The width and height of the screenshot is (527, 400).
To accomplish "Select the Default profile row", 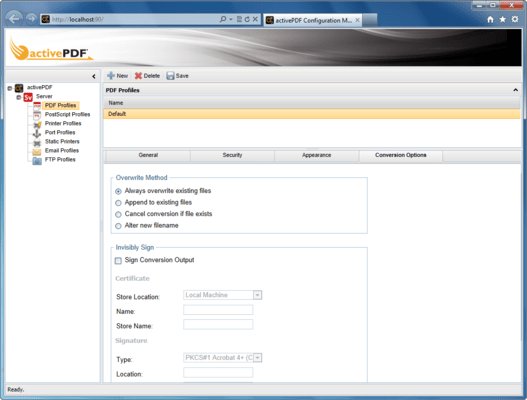I will [312, 114].
